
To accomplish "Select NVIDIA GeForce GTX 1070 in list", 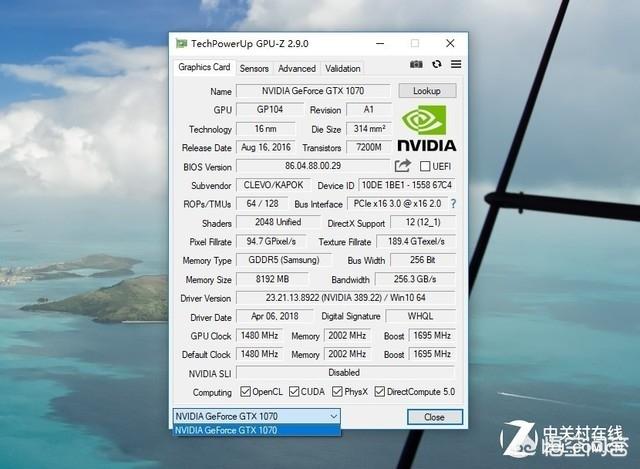I will pos(257,430).
